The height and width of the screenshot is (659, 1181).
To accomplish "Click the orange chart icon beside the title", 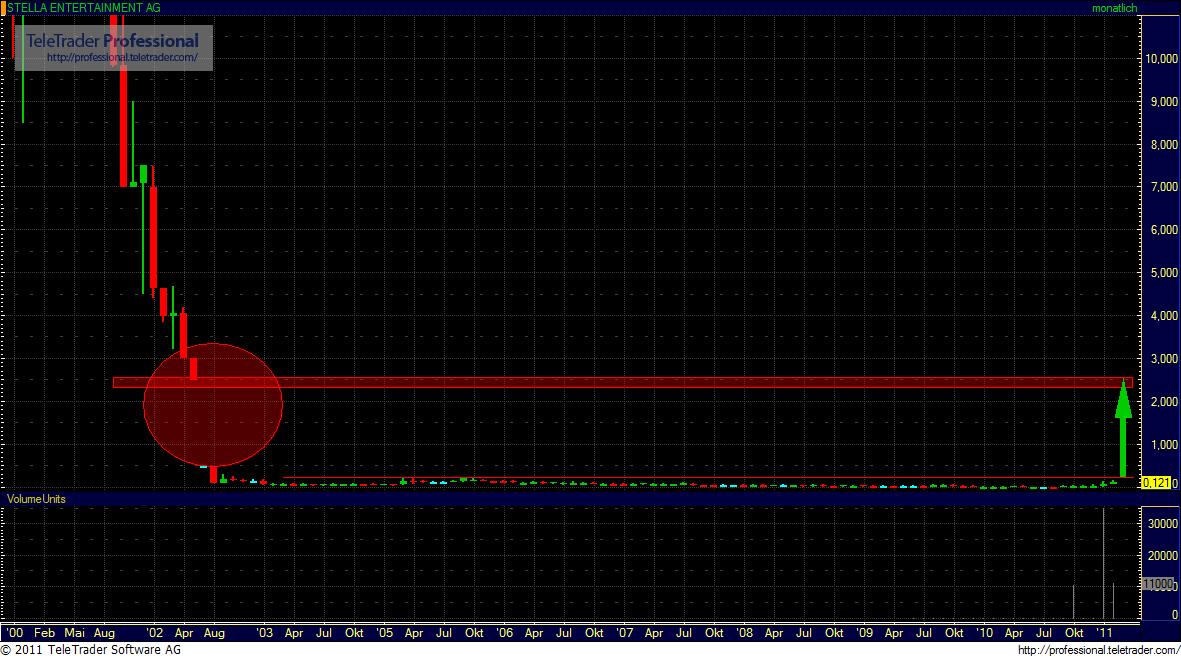I will pos(6,8).
